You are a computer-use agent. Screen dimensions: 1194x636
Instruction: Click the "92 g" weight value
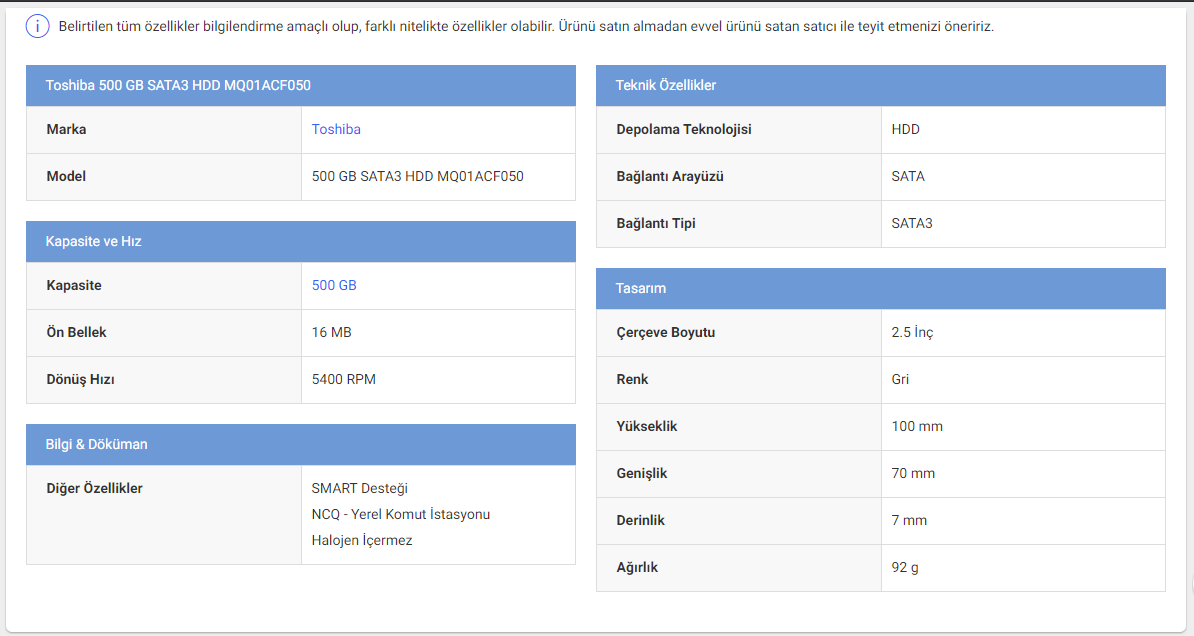coord(905,568)
